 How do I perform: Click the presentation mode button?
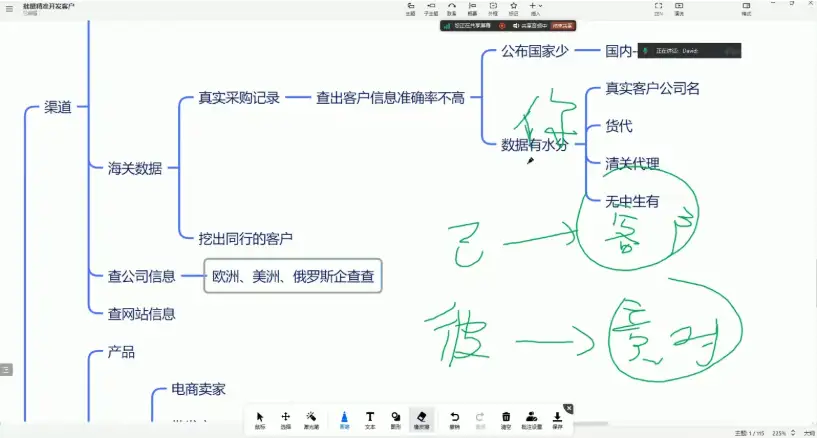[679, 9]
